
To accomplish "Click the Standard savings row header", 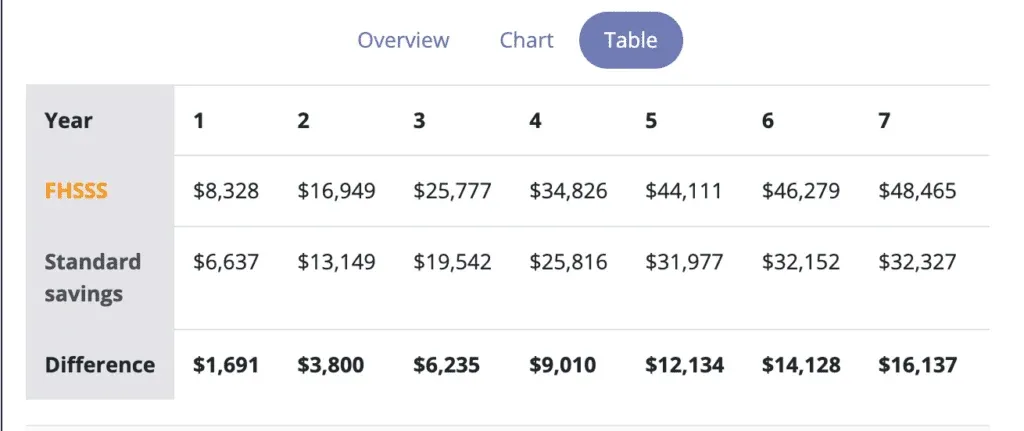I will (93, 278).
